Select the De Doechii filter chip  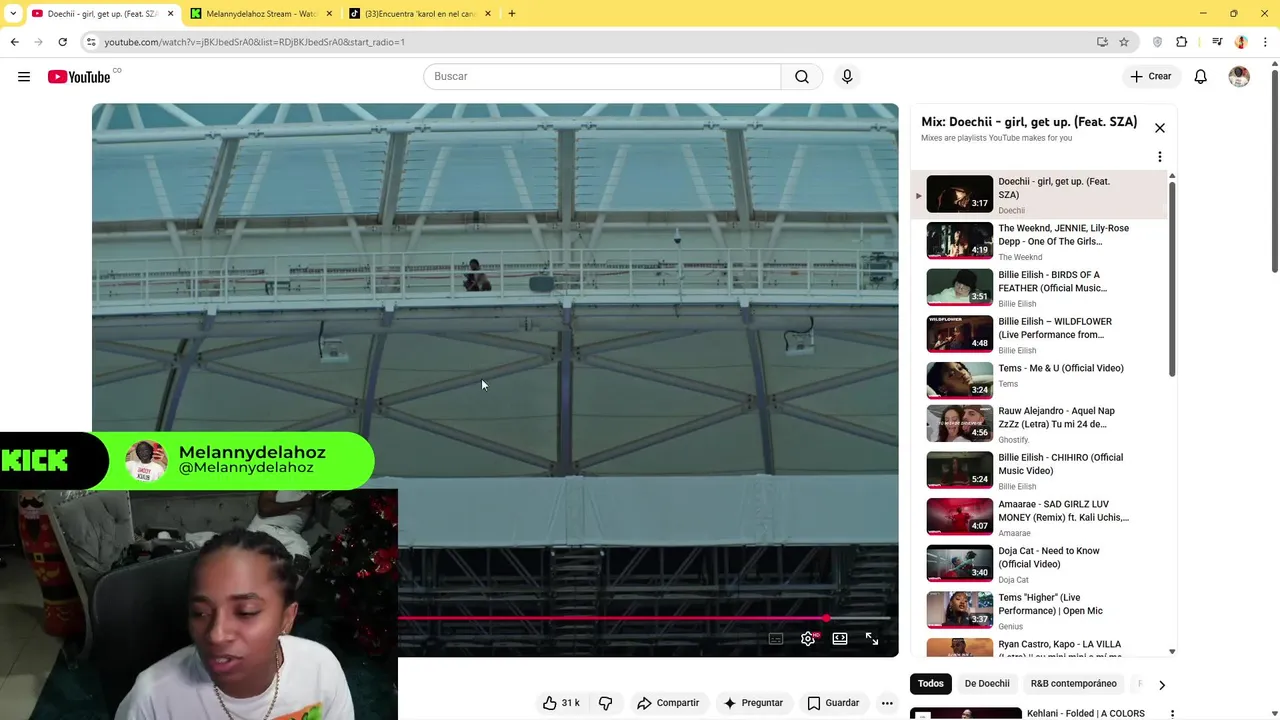coord(987,684)
